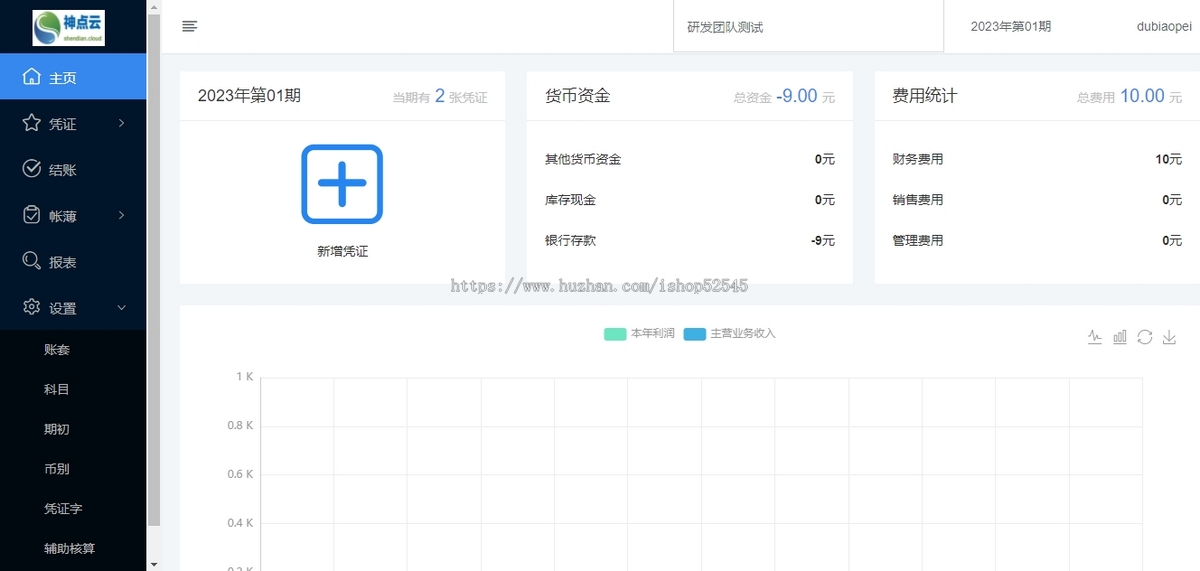Open the 币别 settings submenu
This screenshot has width=1200, height=571.
coord(73,469)
